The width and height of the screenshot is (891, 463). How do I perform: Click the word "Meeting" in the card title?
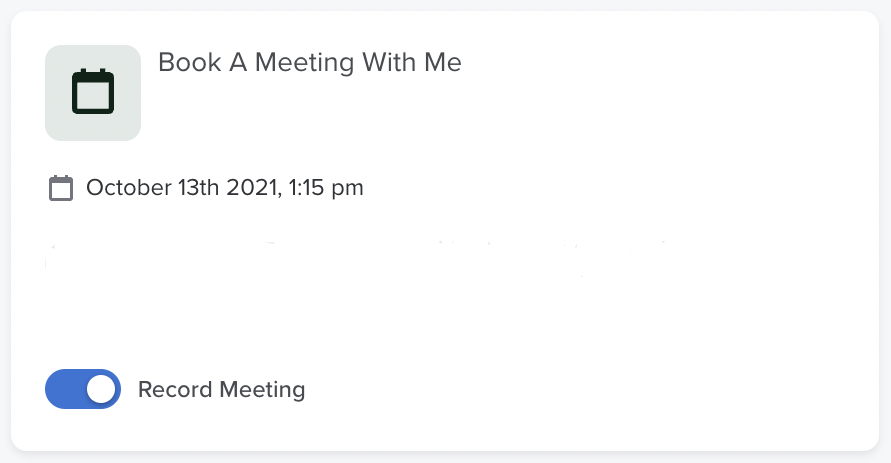click(x=302, y=62)
